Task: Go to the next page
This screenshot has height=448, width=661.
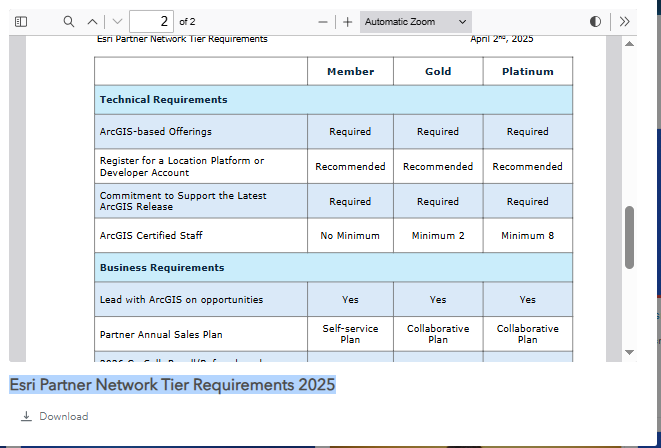Action: click(x=118, y=21)
